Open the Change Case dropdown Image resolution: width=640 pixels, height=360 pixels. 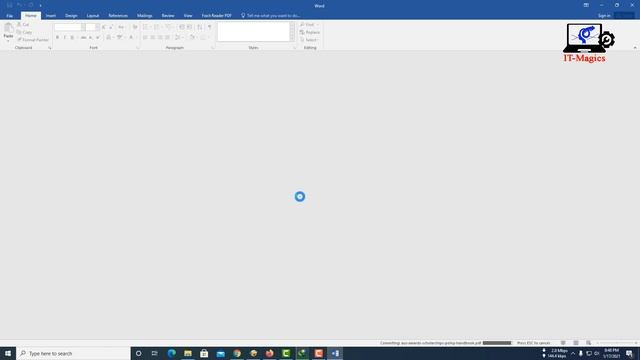tap(121, 27)
